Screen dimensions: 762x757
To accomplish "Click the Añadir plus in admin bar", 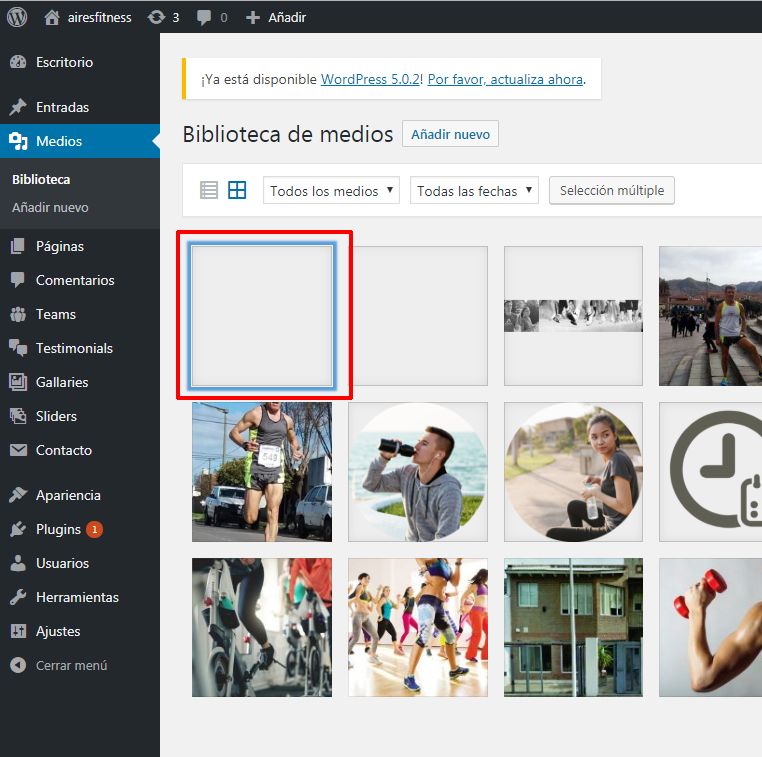I will [x=276, y=17].
